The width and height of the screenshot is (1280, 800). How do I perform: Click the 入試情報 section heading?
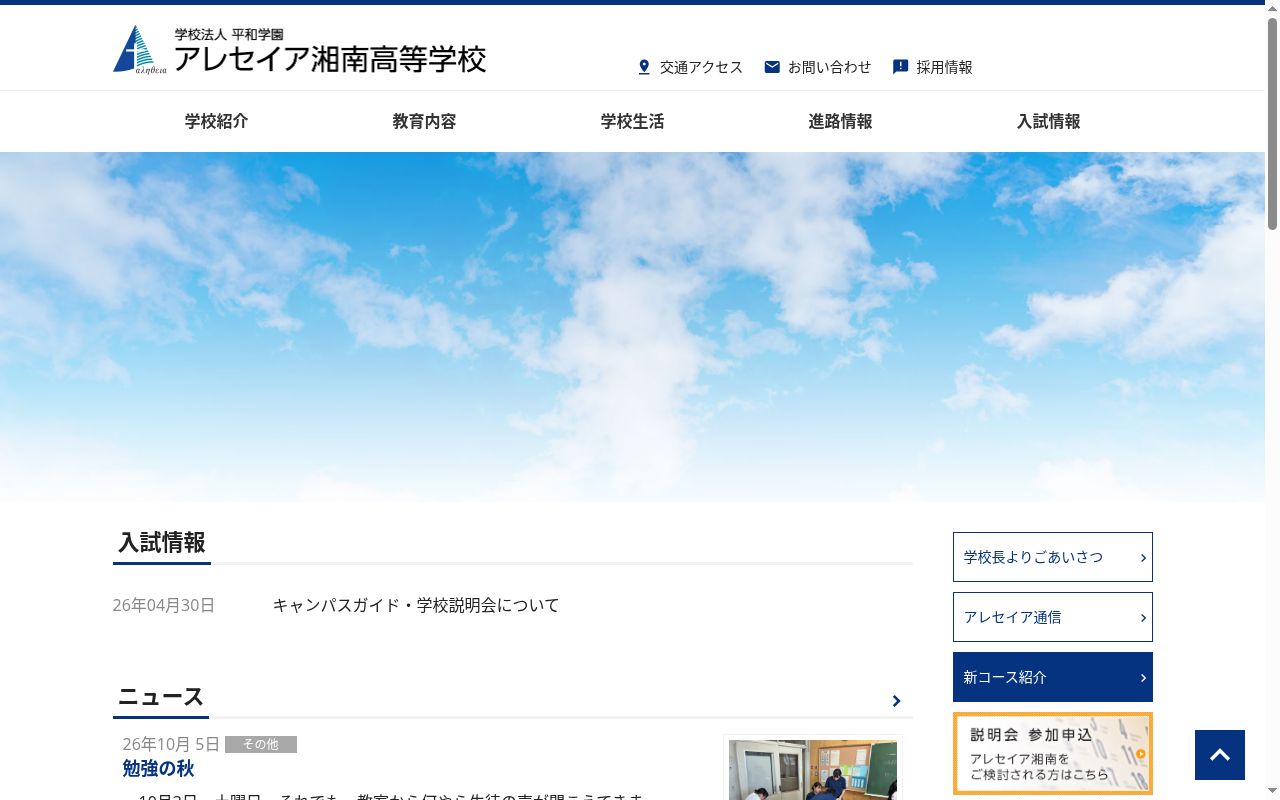point(162,542)
